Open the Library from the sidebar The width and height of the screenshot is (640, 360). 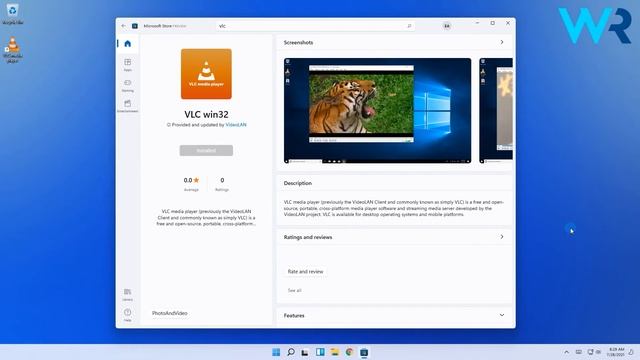click(128, 295)
